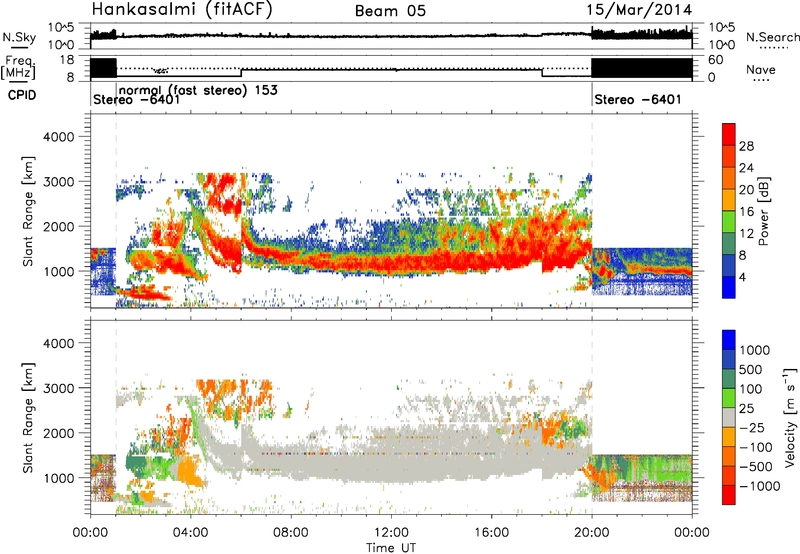Click the 3000 km tick in power panel
The width and height of the screenshot is (800, 554).
click(x=58, y=182)
